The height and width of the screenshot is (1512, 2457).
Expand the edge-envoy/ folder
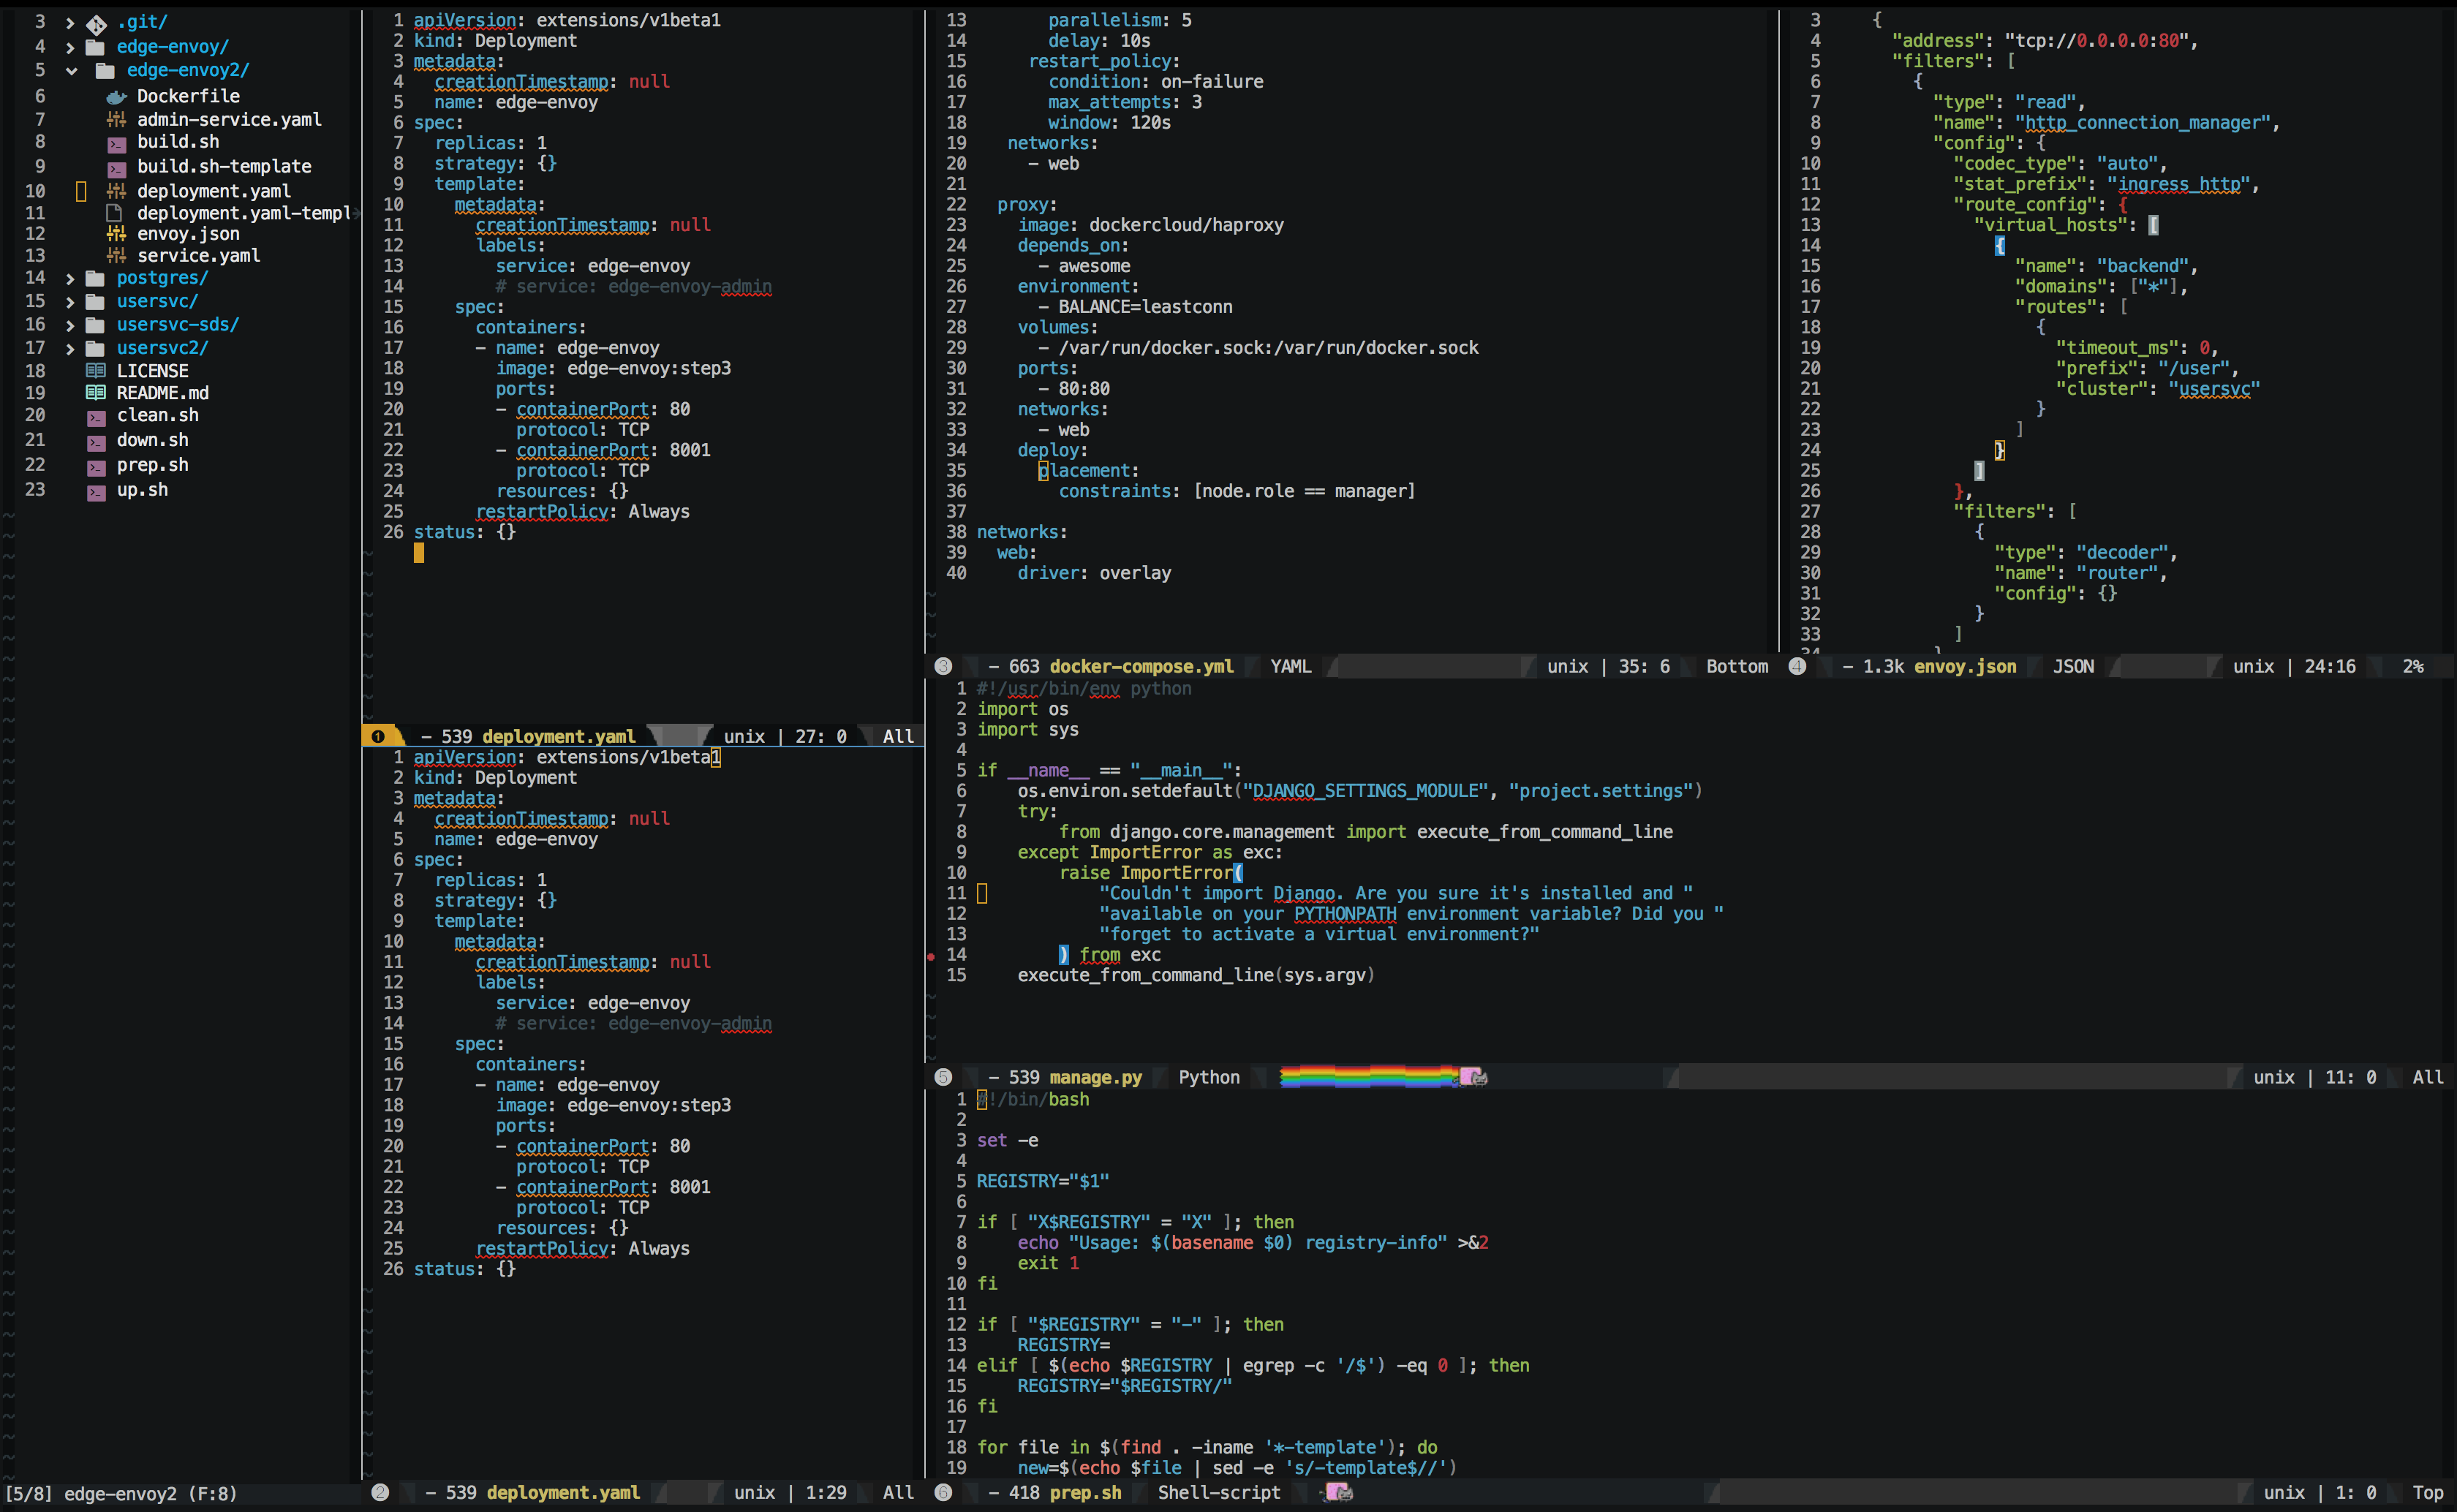coord(70,47)
